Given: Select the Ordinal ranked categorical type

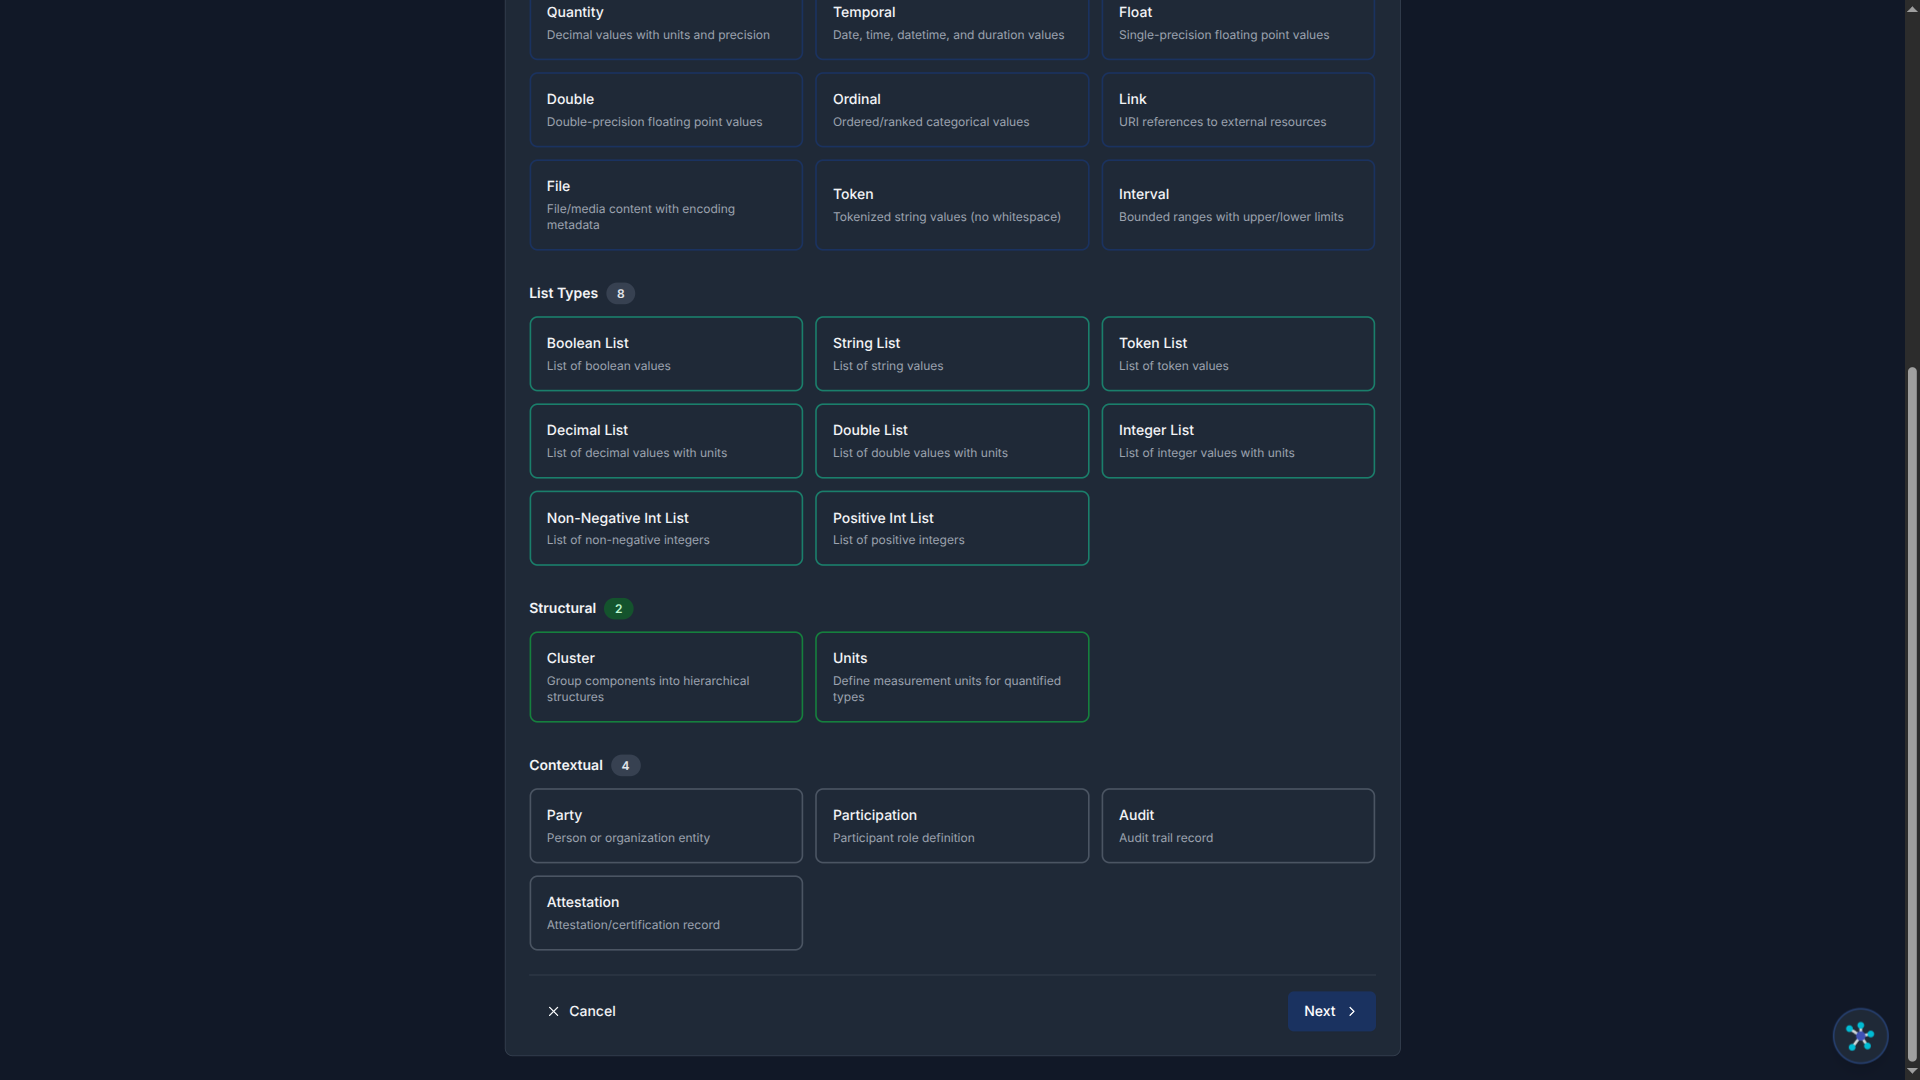Looking at the screenshot, I should (951, 109).
